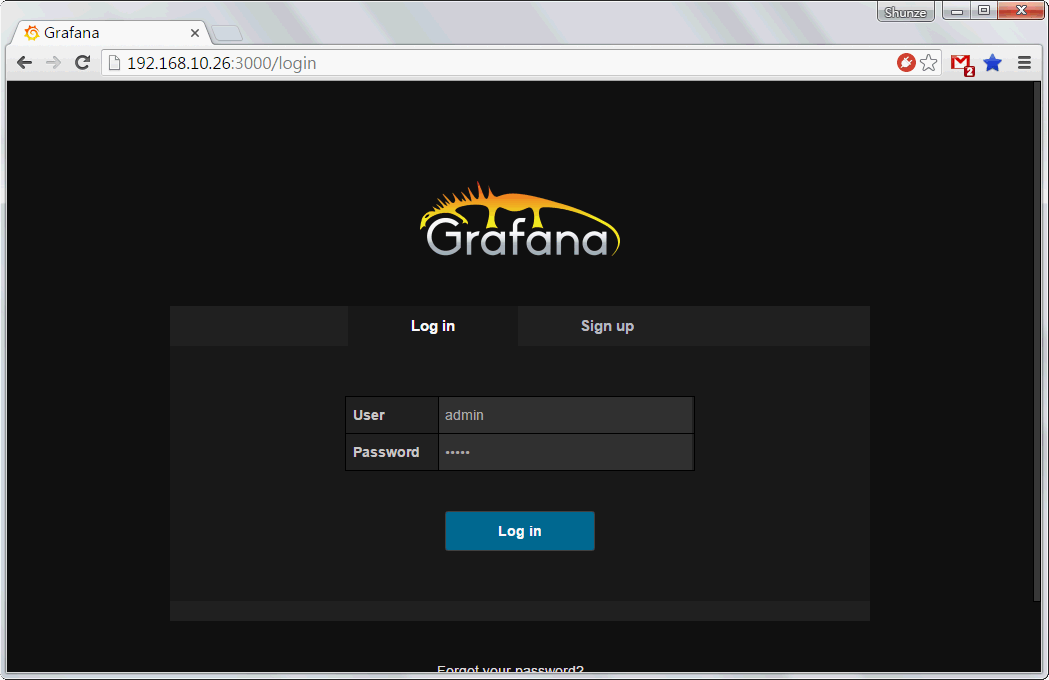The image size is (1049, 680).
Task: Click the page info document icon
Action: click(114, 63)
